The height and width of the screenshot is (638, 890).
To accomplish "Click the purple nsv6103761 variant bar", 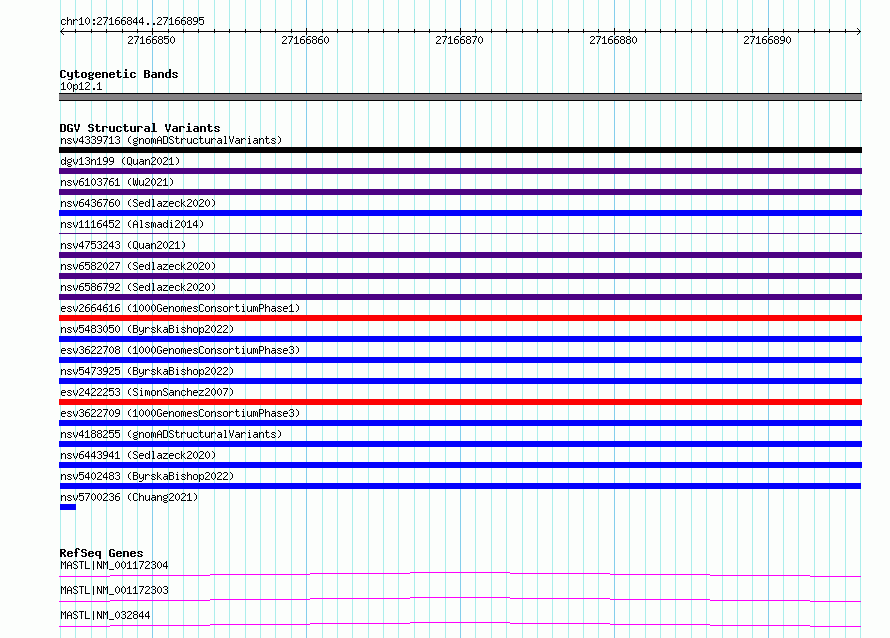I will 460,192.
